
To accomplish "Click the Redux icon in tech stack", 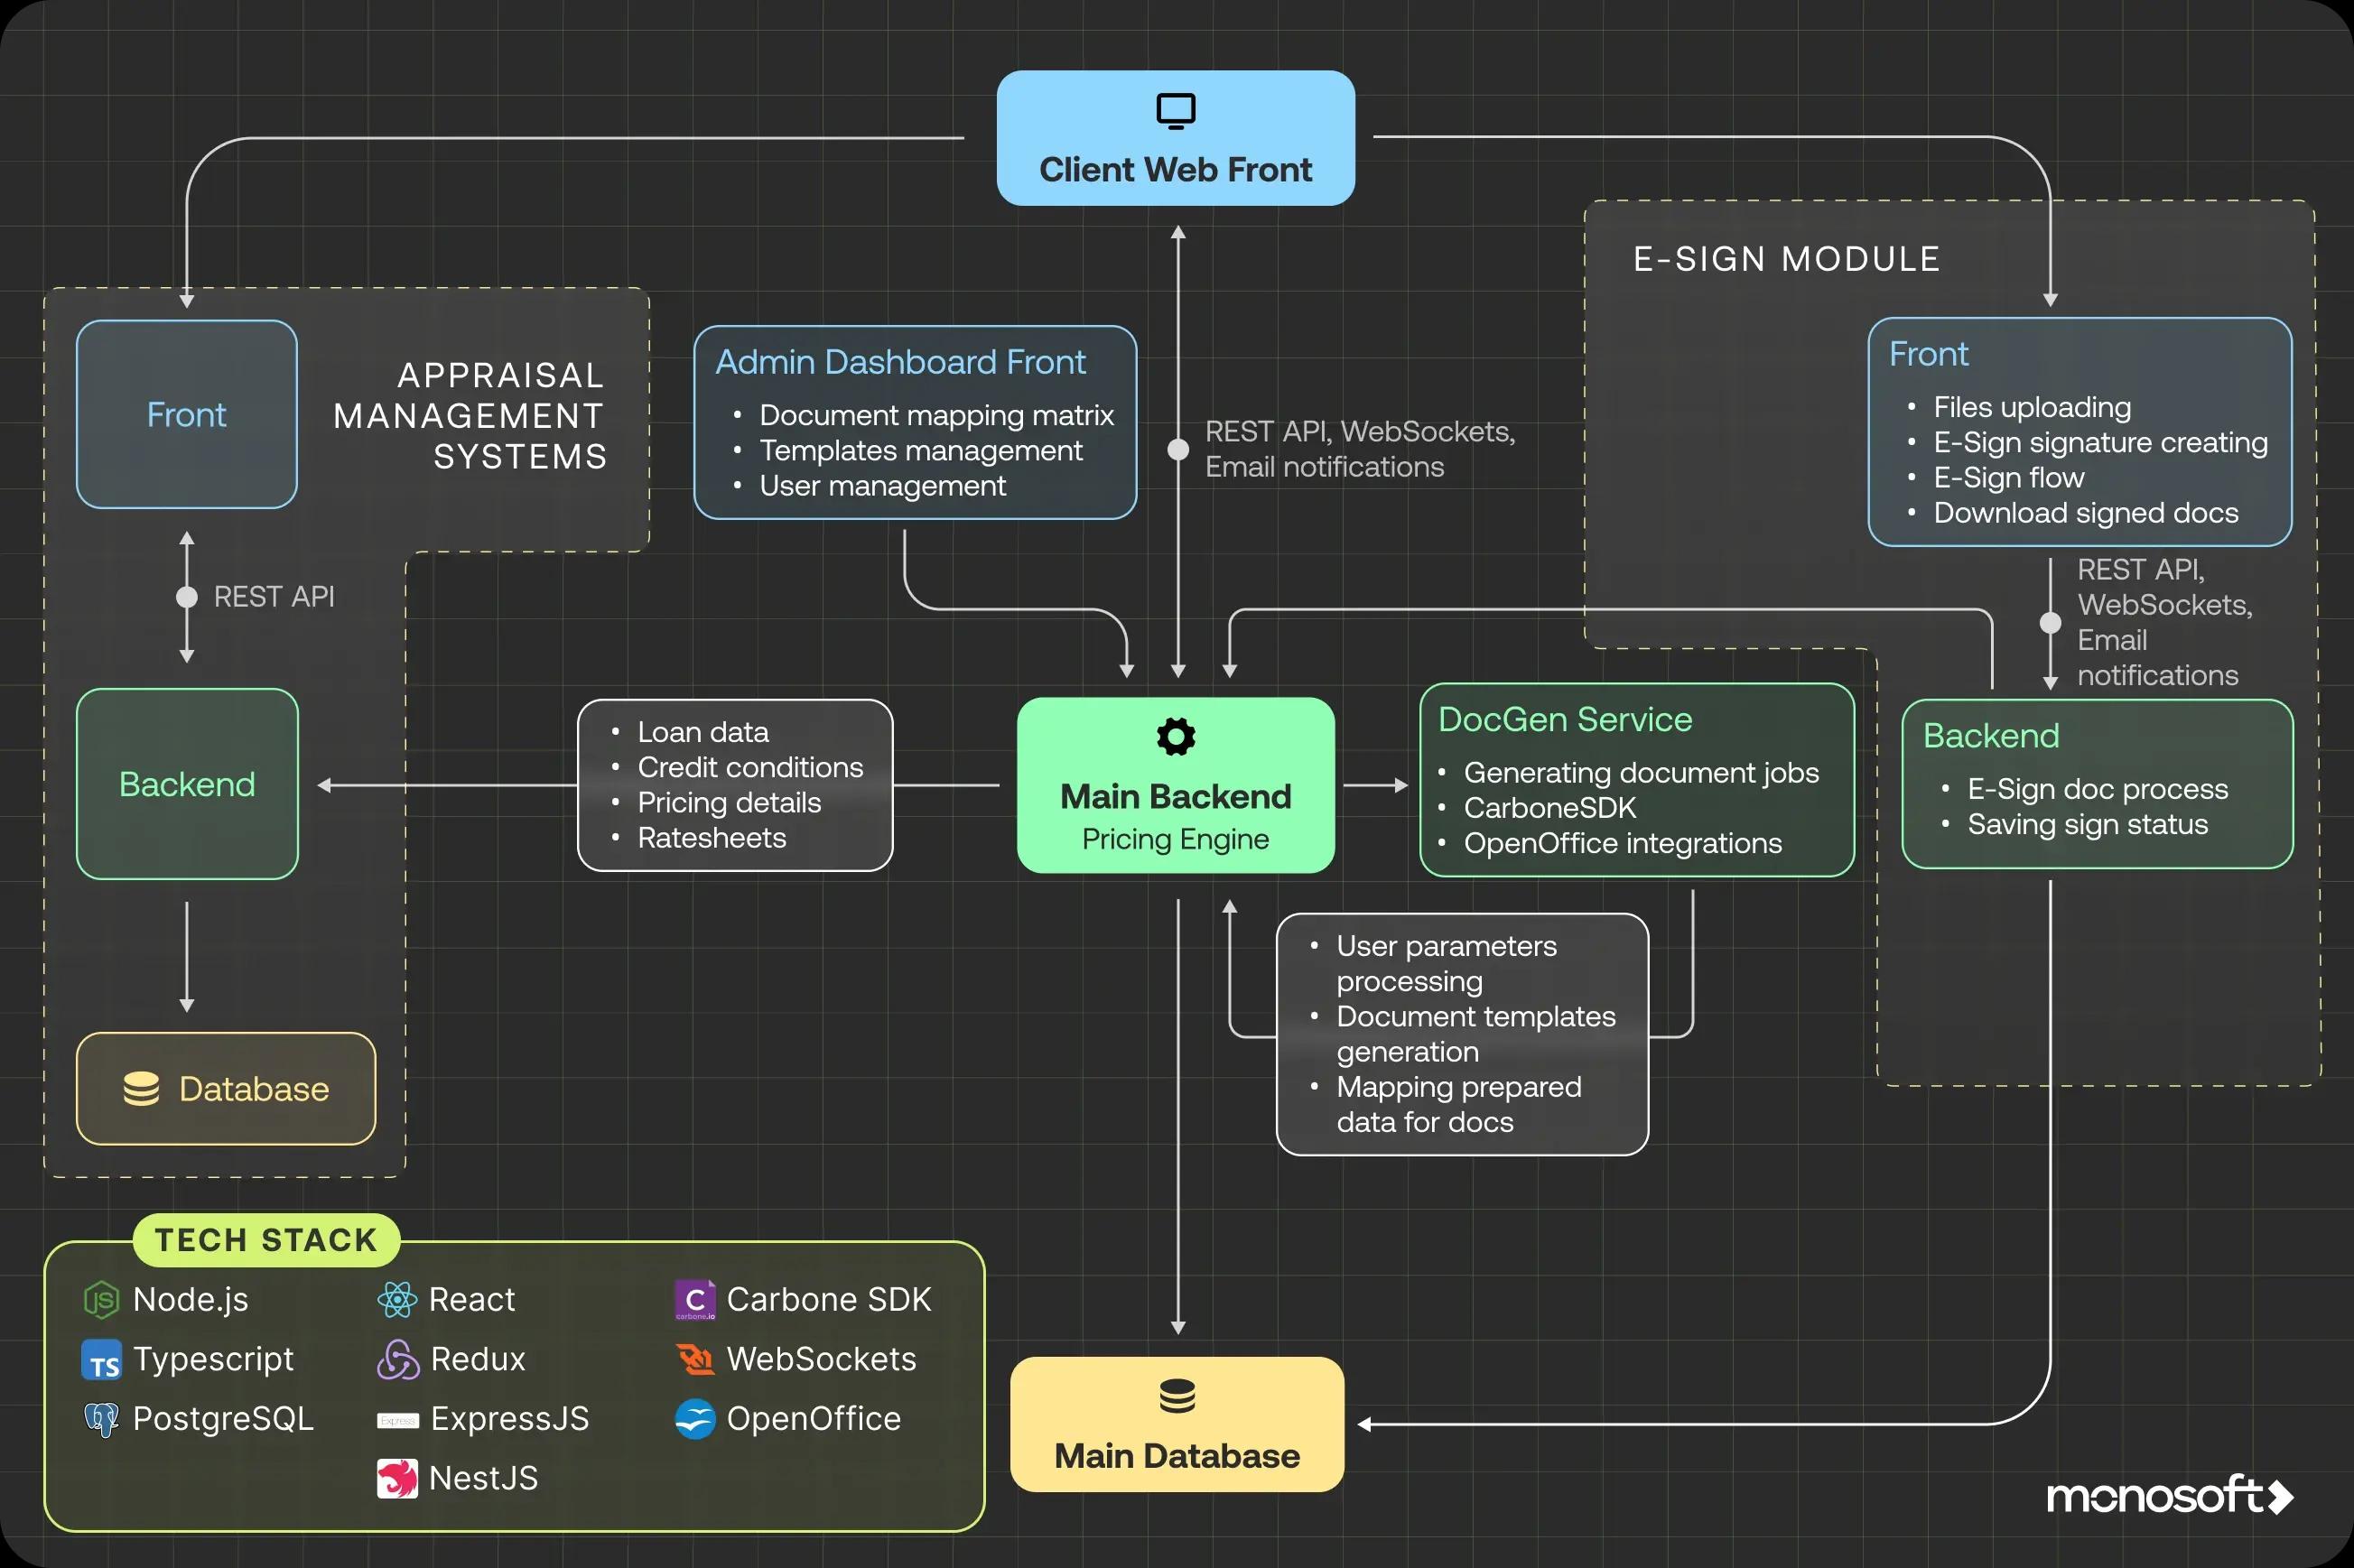I will click(x=397, y=1359).
